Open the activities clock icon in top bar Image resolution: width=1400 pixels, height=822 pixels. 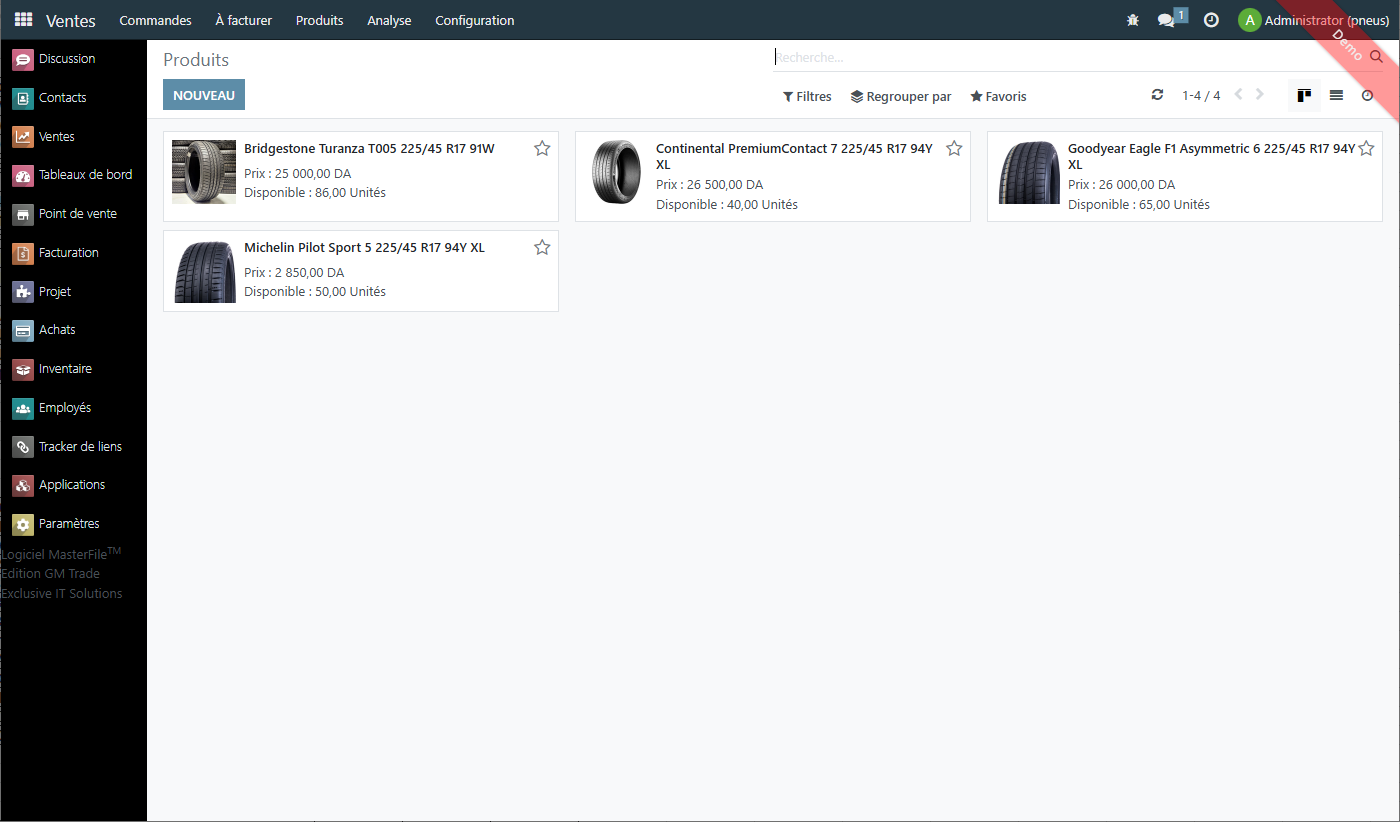coord(1211,20)
